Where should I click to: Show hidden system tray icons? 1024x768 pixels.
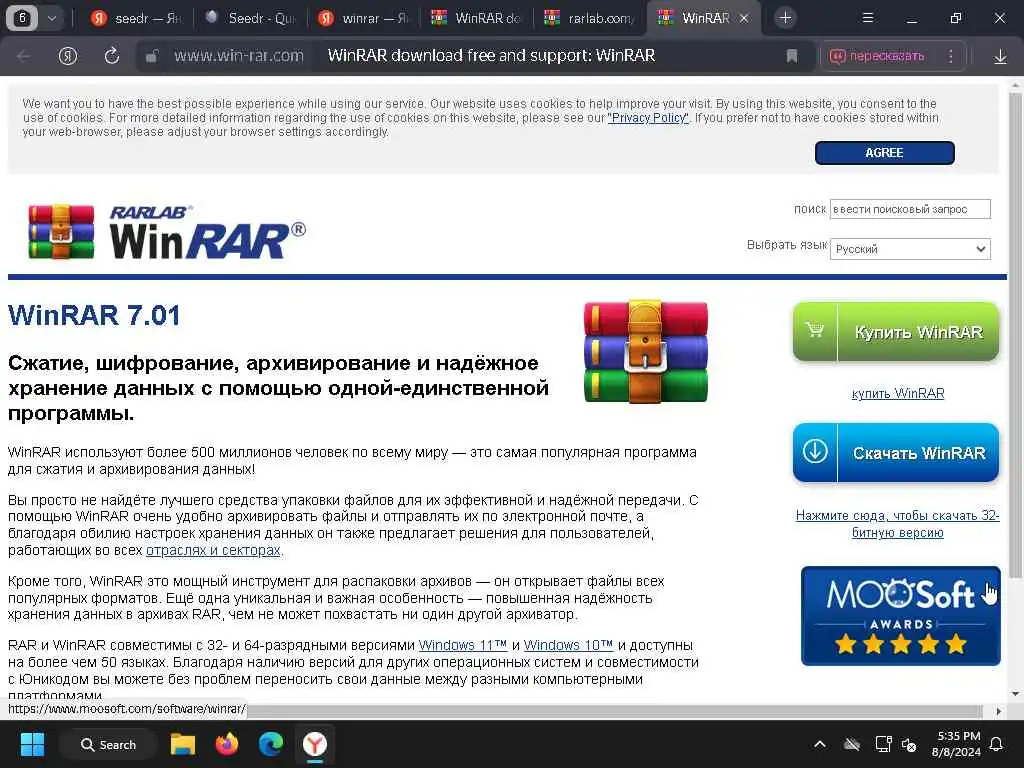(x=820, y=744)
